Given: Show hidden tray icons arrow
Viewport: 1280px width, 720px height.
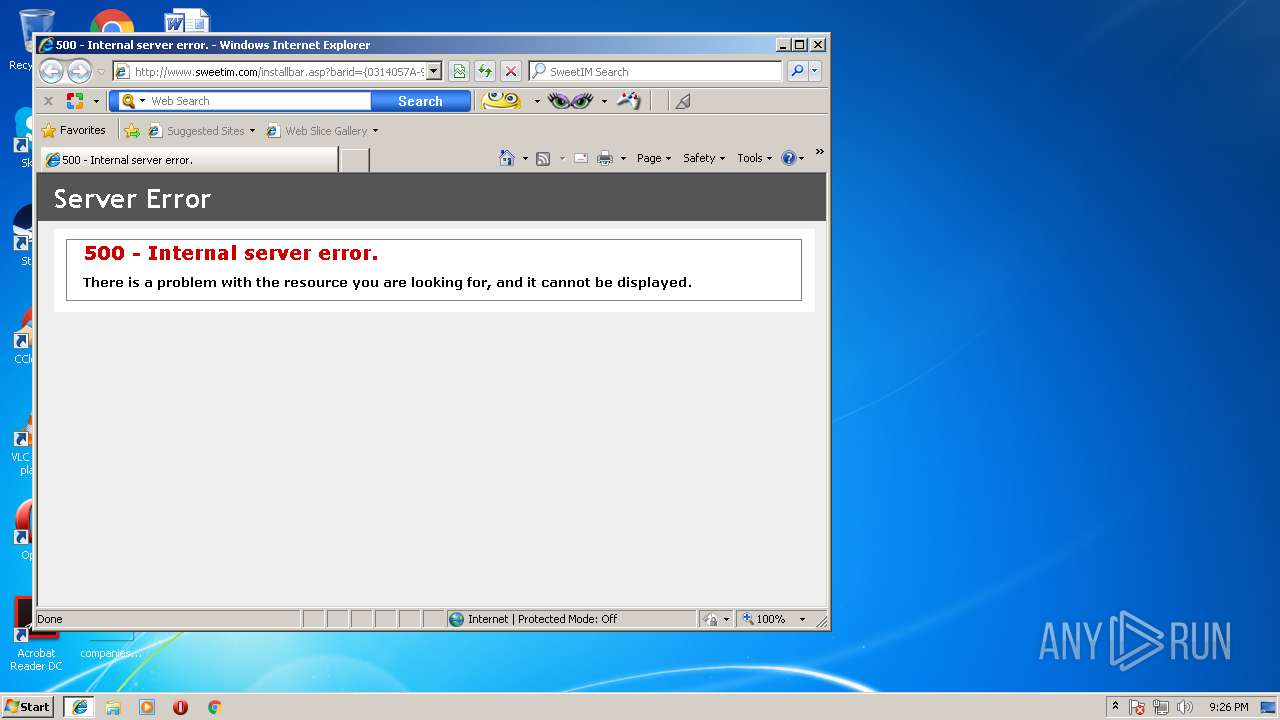Looking at the screenshot, I should pos(1115,707).
